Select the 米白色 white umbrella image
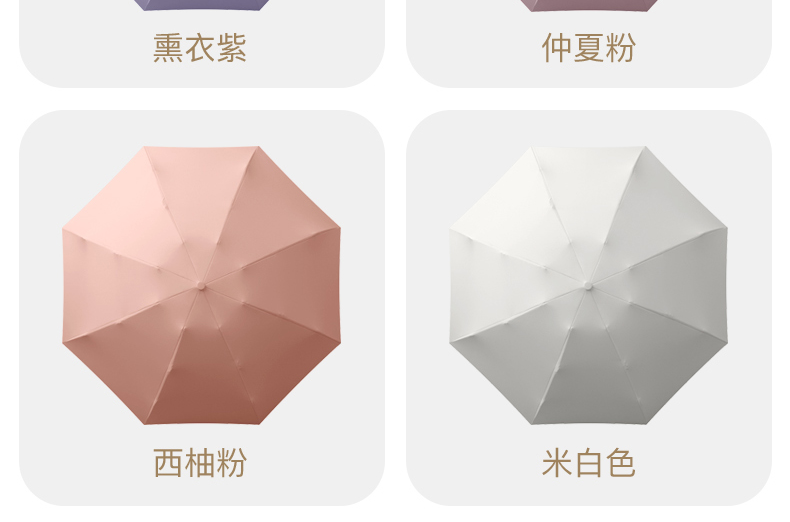The width and height of the screenshot is (790, 522). coord(588,285)
